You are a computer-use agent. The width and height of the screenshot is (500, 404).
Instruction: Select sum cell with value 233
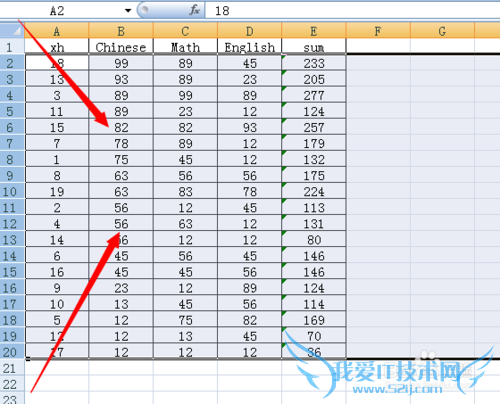[314, 63]
